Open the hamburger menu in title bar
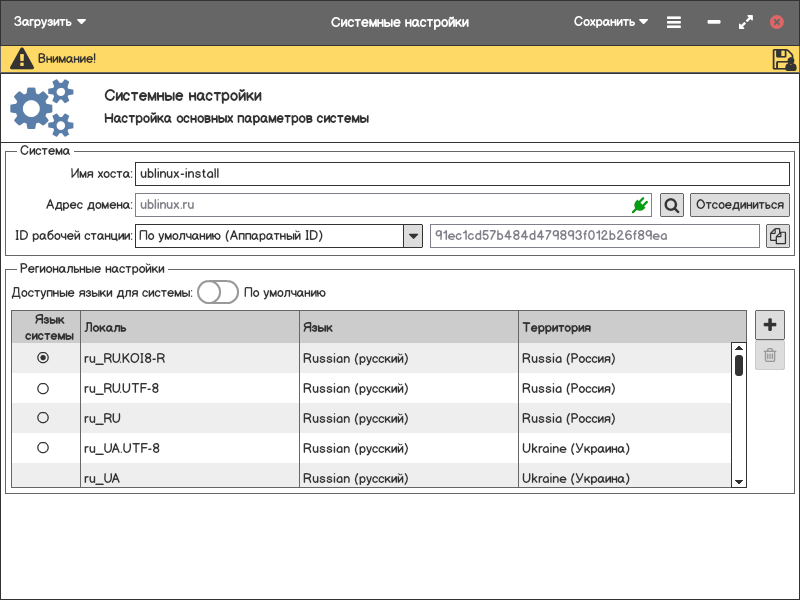 (674, 22)
